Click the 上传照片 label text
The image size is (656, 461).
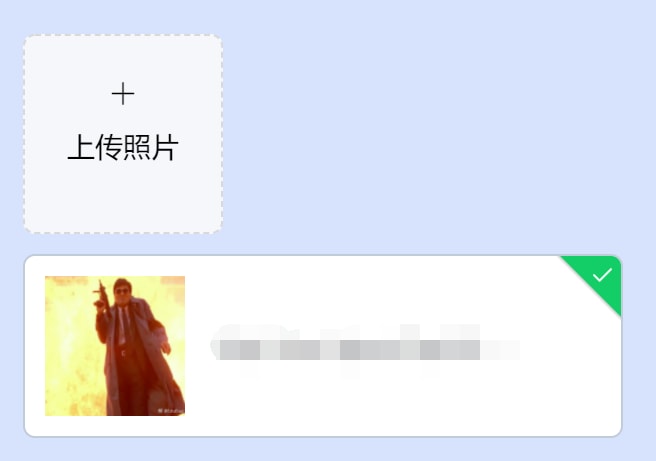pos(123,147)
